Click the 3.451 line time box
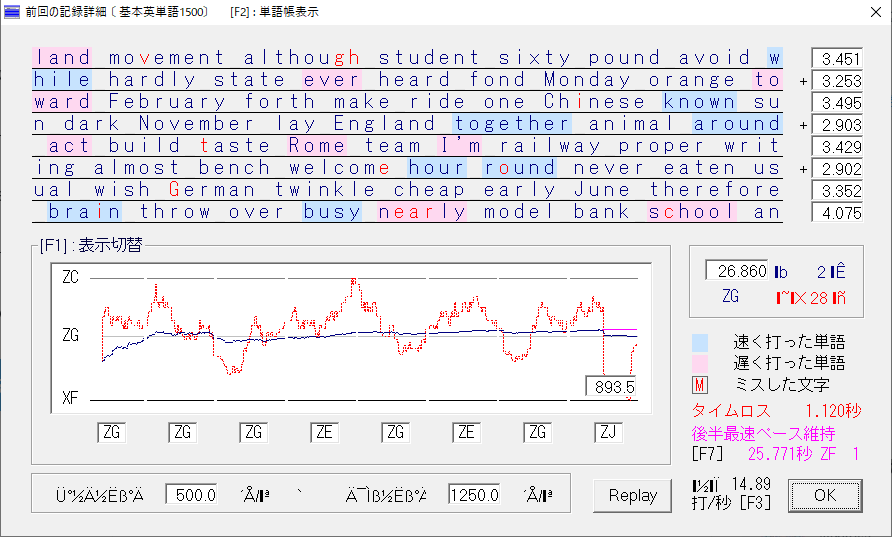The width and height of the screenshot is (892, 537). (x=837, y=59)
